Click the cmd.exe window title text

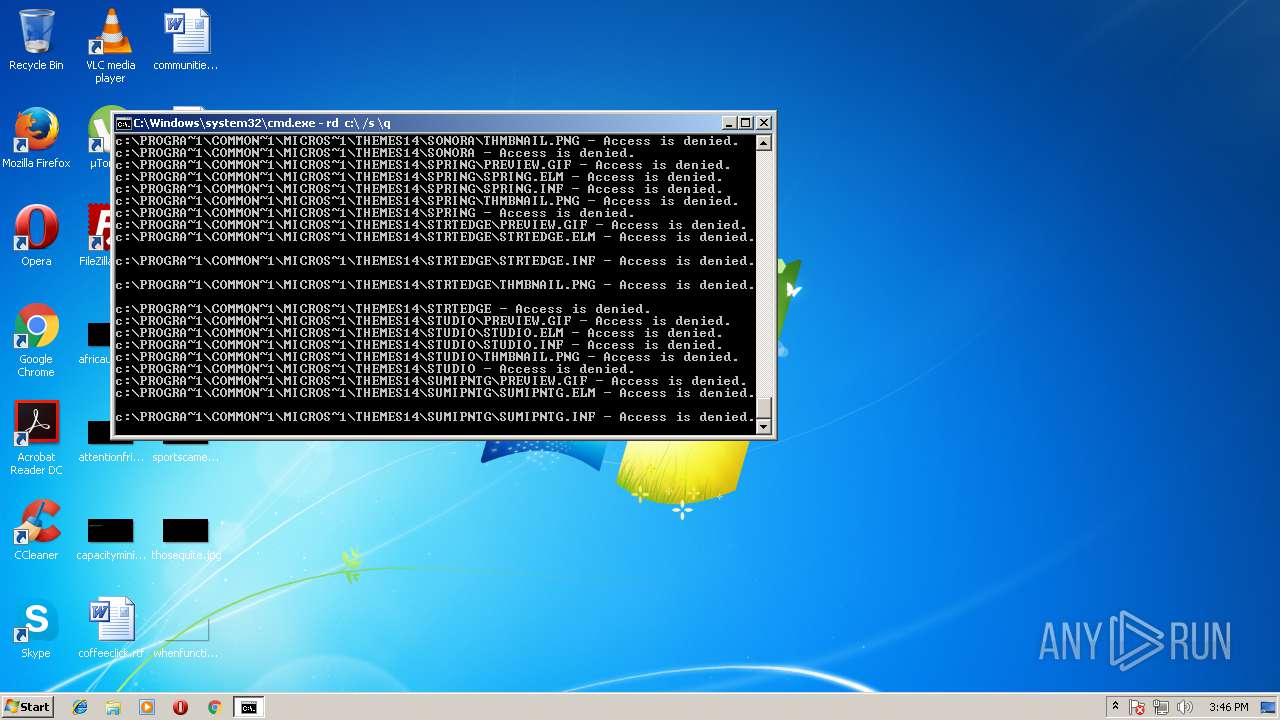[x=262, y=123]
